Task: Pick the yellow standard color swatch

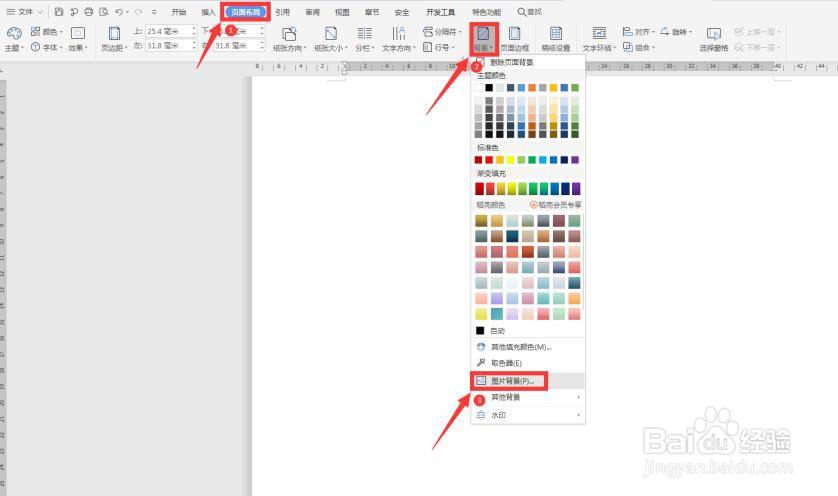Action: [510, 160]
